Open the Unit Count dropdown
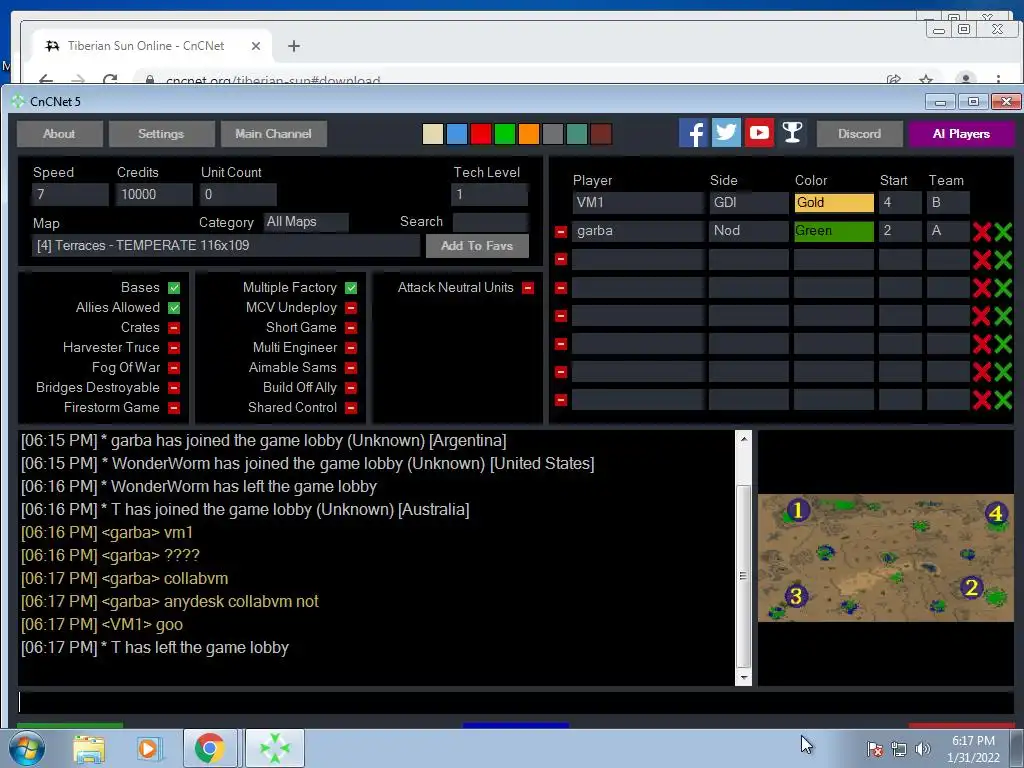The width and height of the screenshot is (1024, 768). click(x=238, y=194)
